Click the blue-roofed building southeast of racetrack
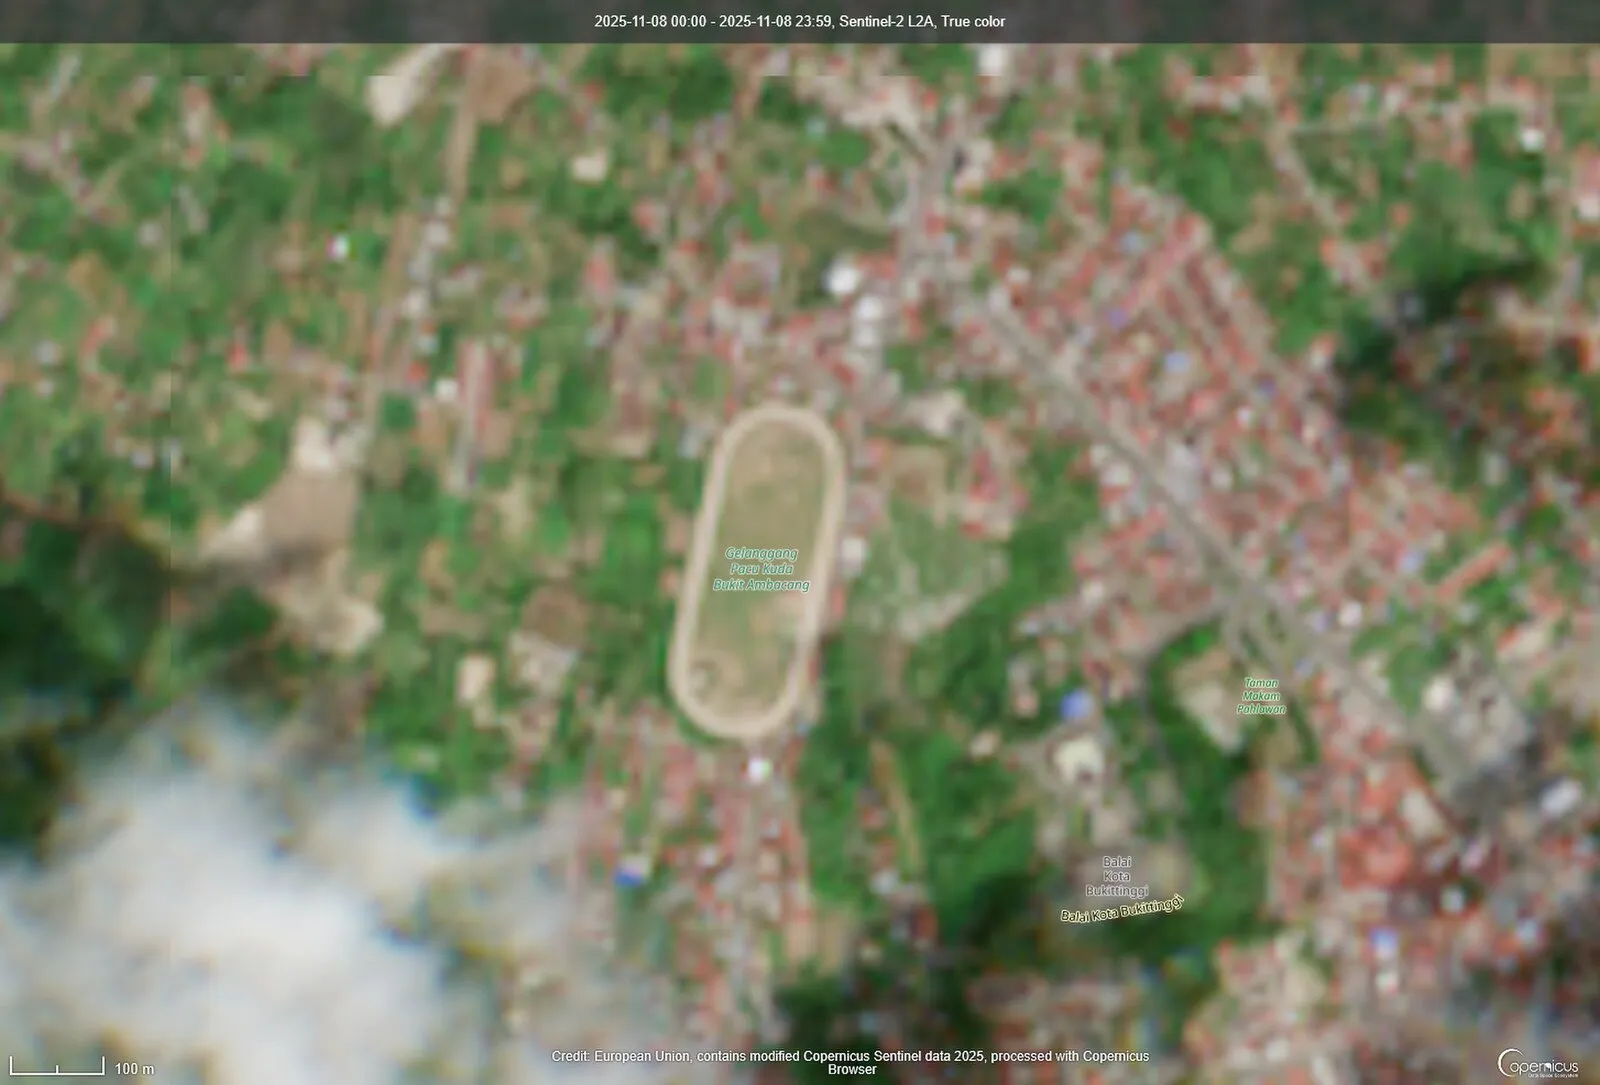 1073,703
